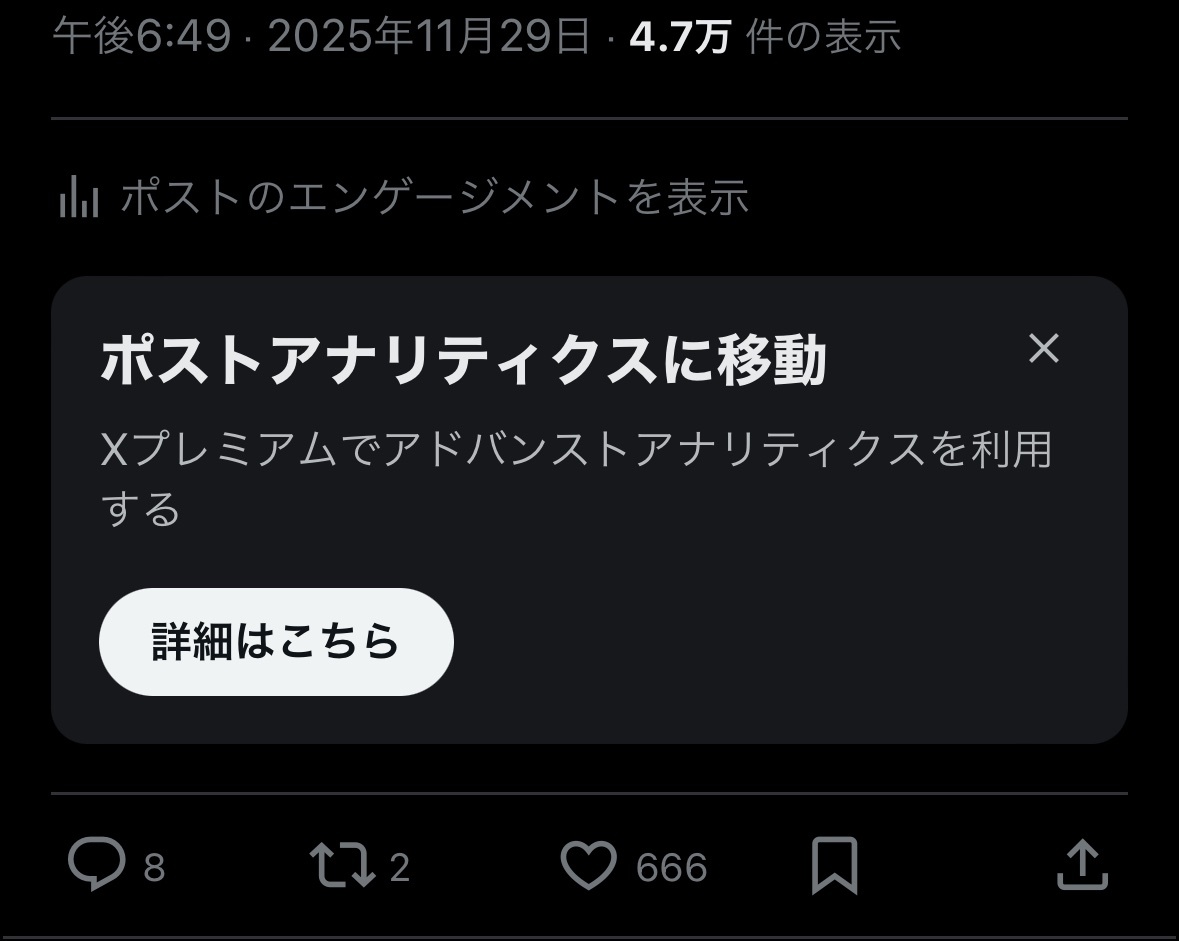Screen dimensions: 1179x941
Task: Open the ポストアナリティクスに移動 heading
Action: [463, 360]
